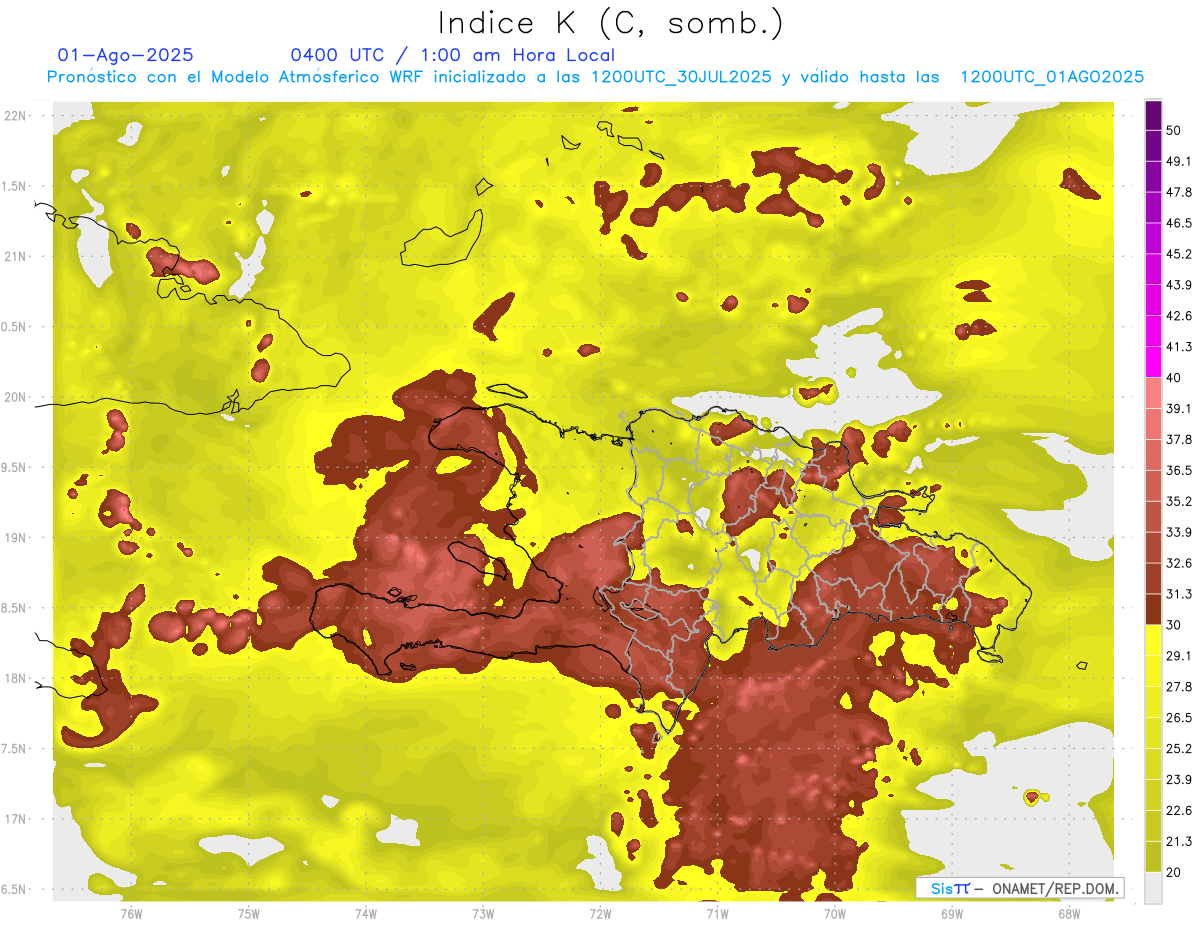Click the color bar value "20"

coord(1174,873)
